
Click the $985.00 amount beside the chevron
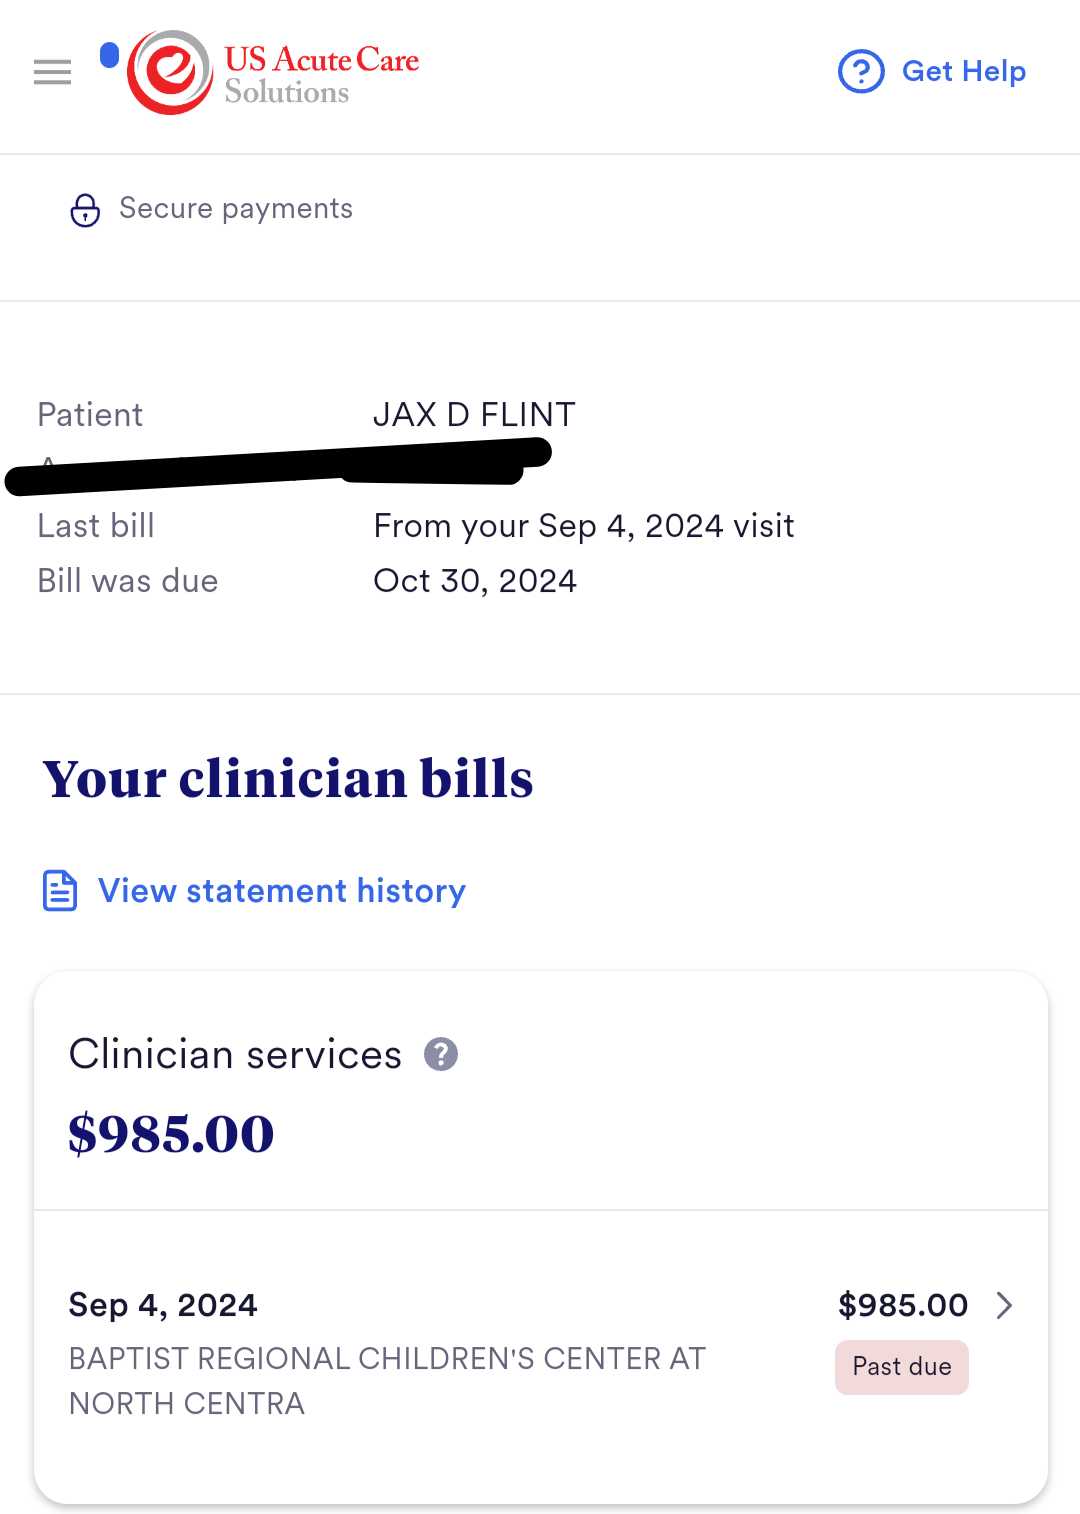[x=902, y=1305]
